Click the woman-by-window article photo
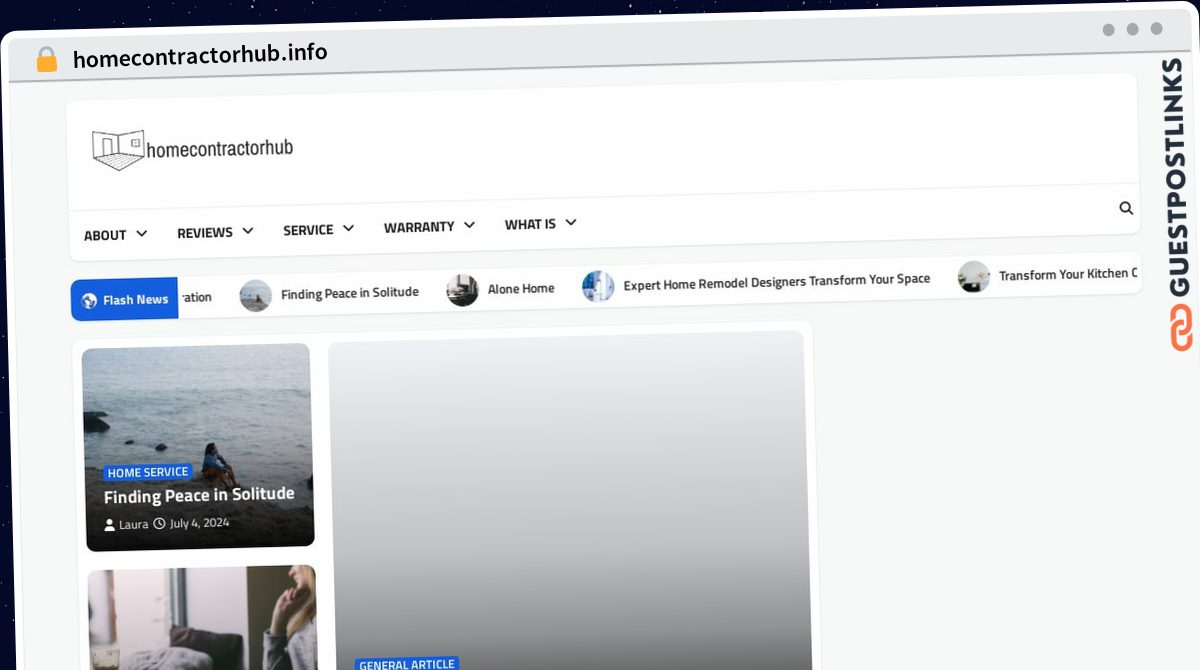The height and width of the screenshot is (670, 1200). [x=203, y=618]
